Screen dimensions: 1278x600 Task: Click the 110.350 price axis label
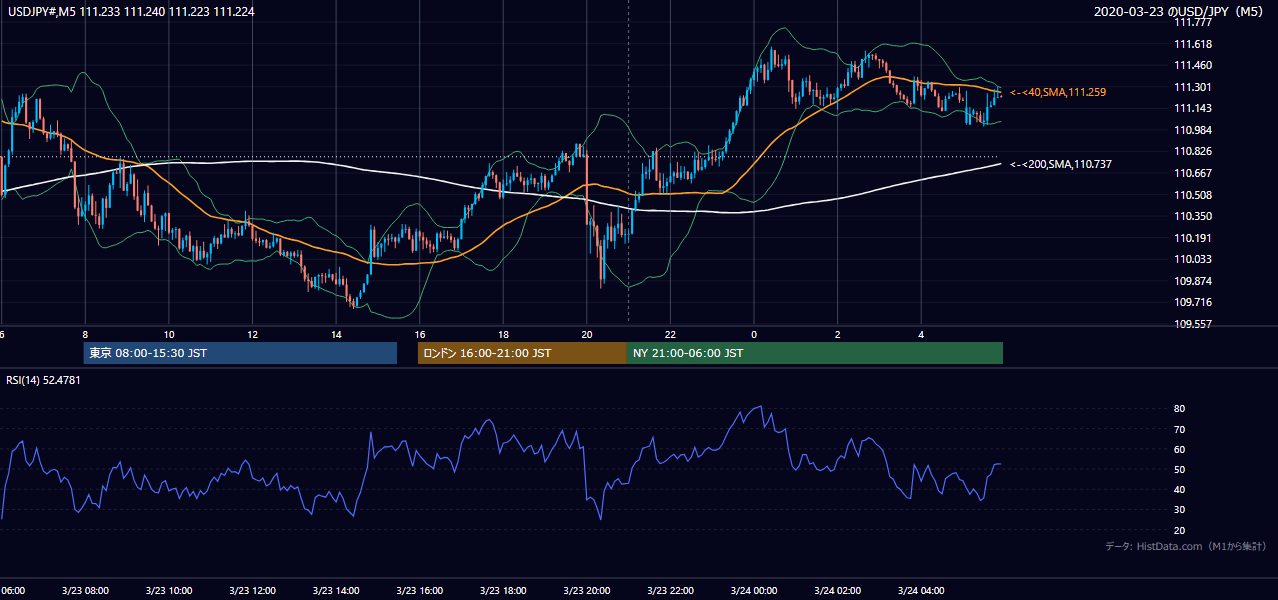(1193, 216)
